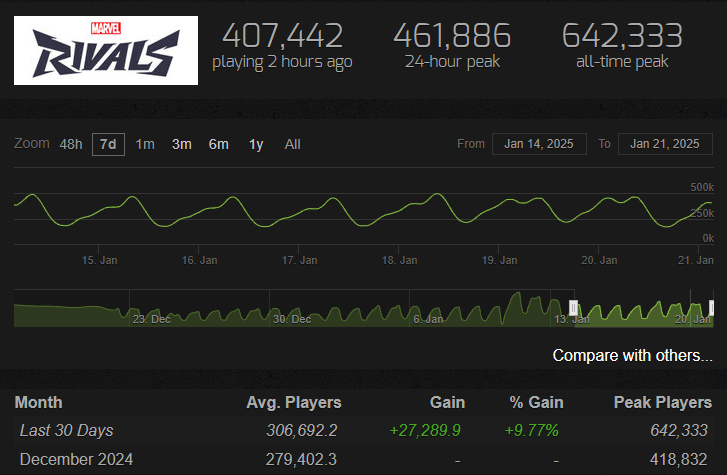Select the December 2024 row label
This screenshot has width=727, height=475.
tap(77, 459)
